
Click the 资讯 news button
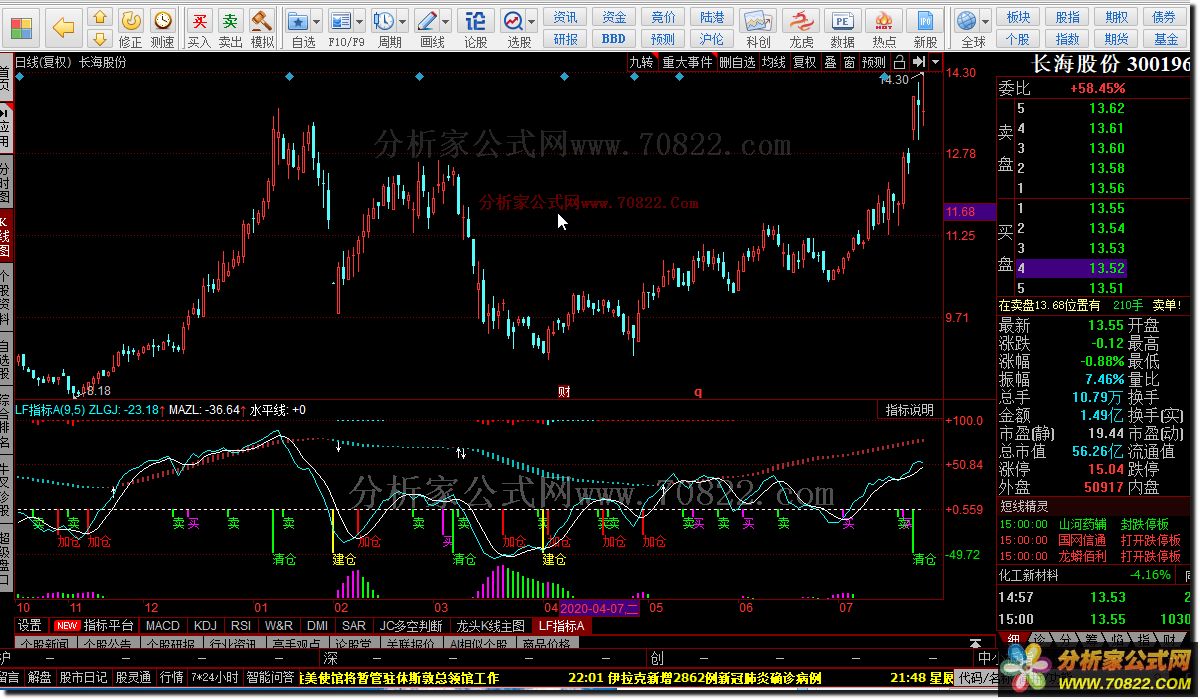565,17
